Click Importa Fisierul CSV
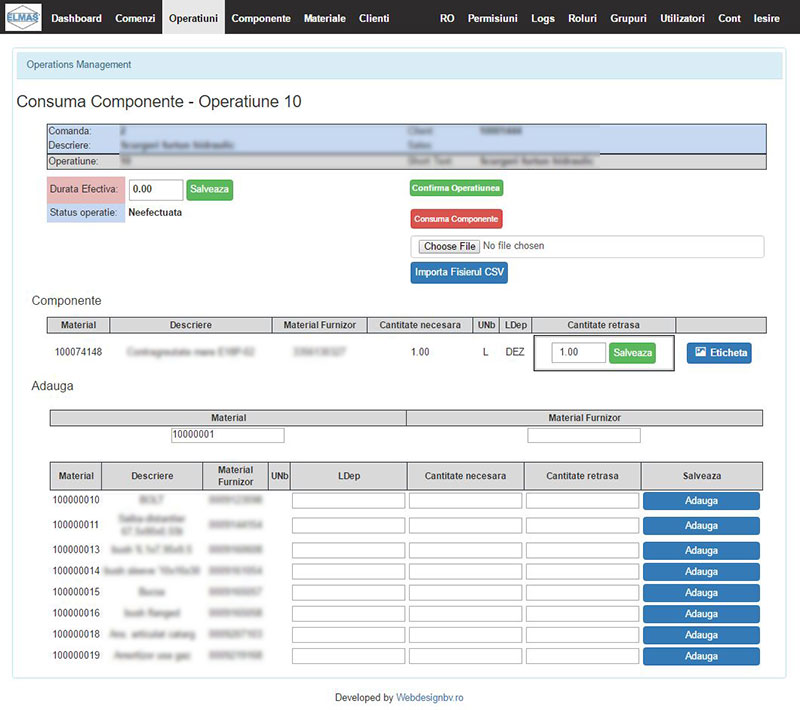Viewport: 800px width, 710px height. (459, 272)
